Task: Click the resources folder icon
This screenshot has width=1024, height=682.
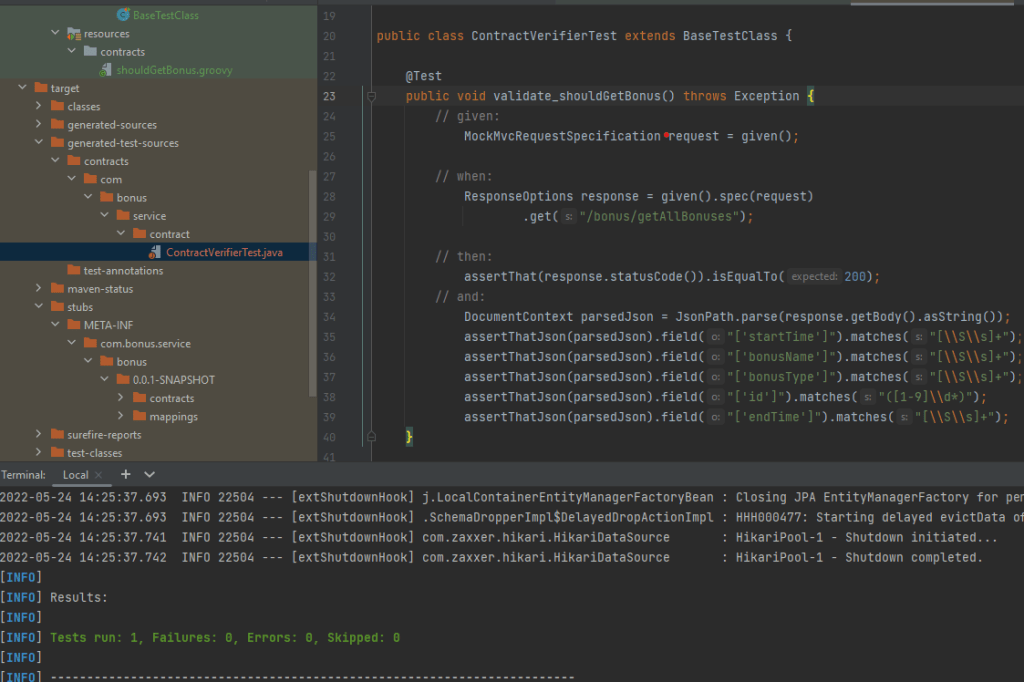Action: pyautogui.click(x=74, y=33)
